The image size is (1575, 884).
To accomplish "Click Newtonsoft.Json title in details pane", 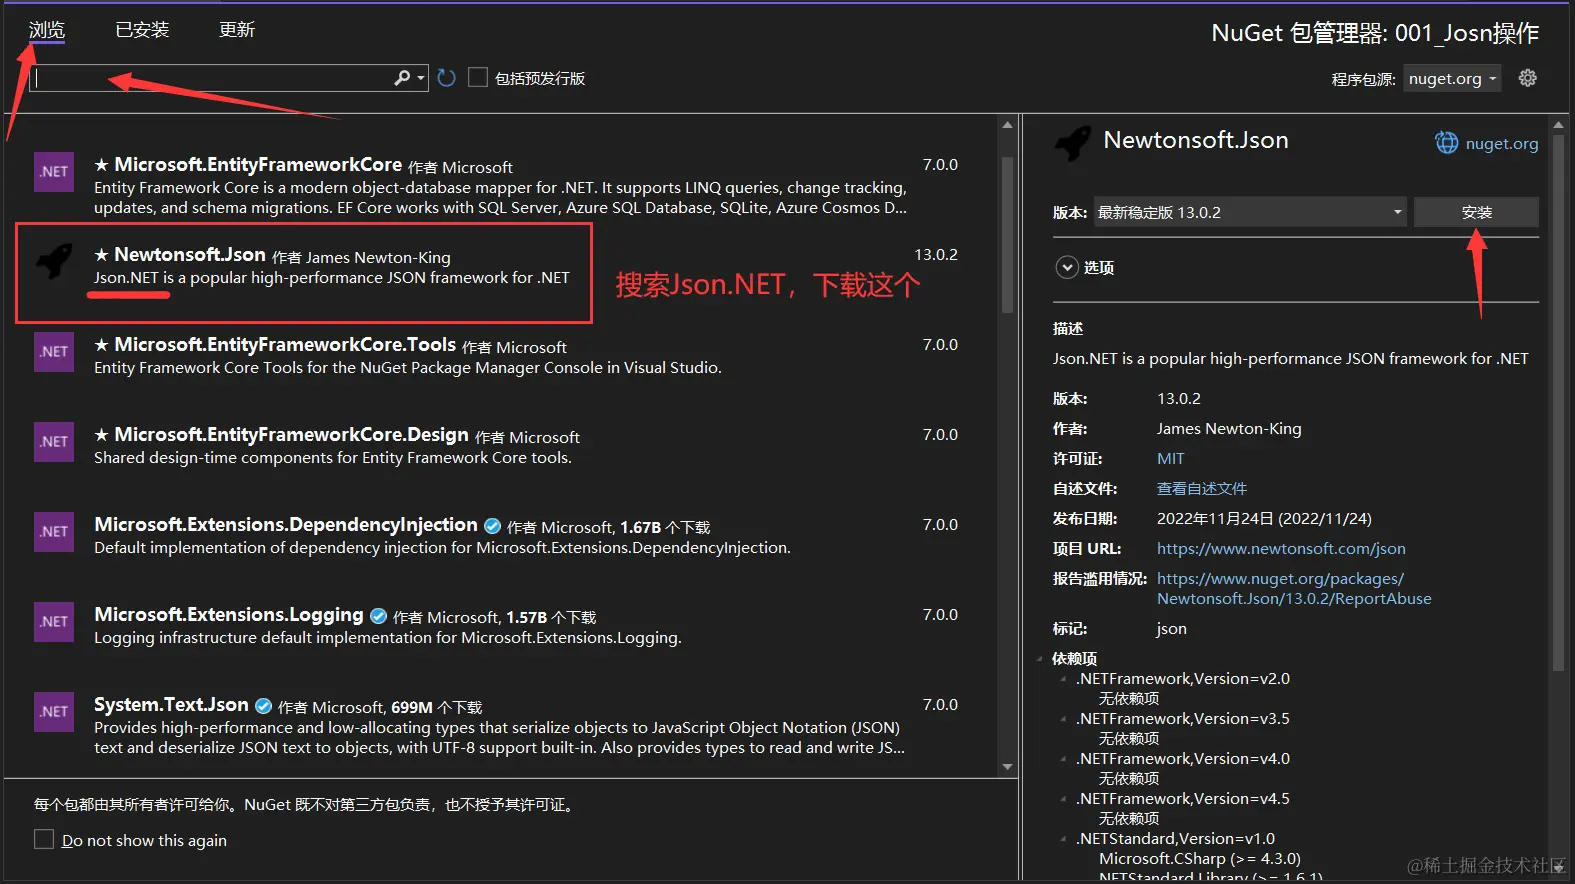I will coord(1195,140).
